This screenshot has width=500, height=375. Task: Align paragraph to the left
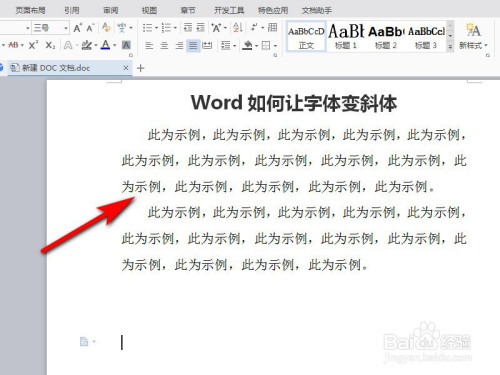pos(149,46)
